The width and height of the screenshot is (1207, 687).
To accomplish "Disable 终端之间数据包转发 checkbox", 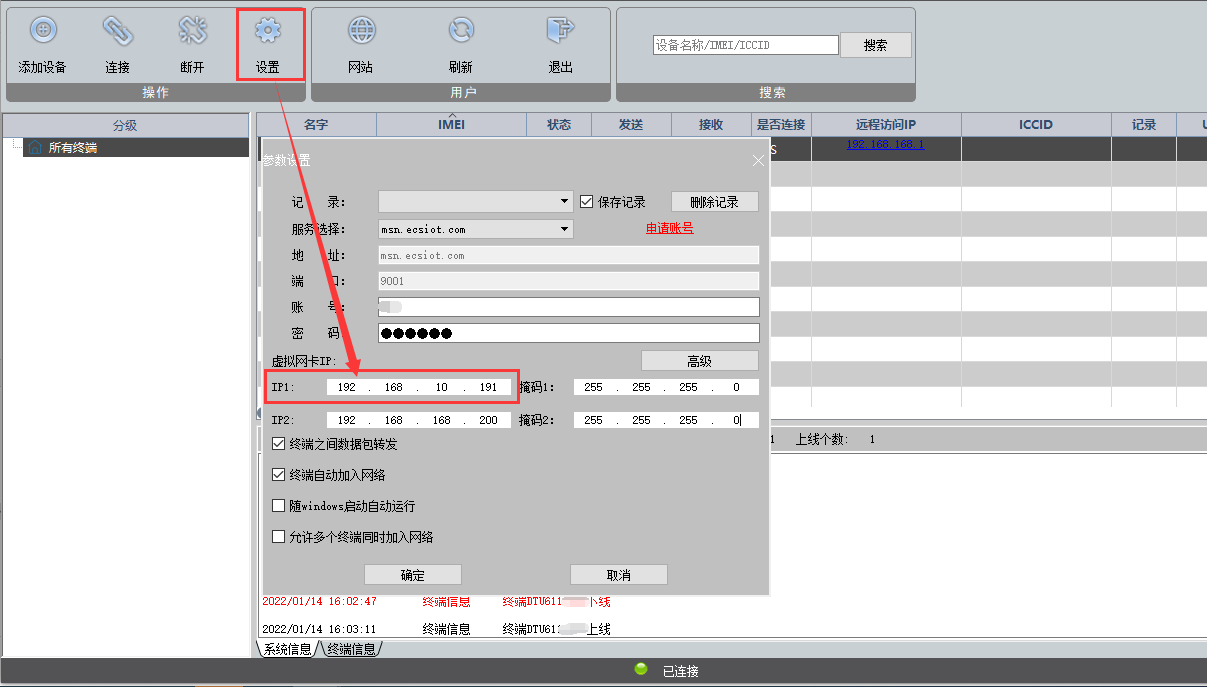I will click(x=279, y=444).
